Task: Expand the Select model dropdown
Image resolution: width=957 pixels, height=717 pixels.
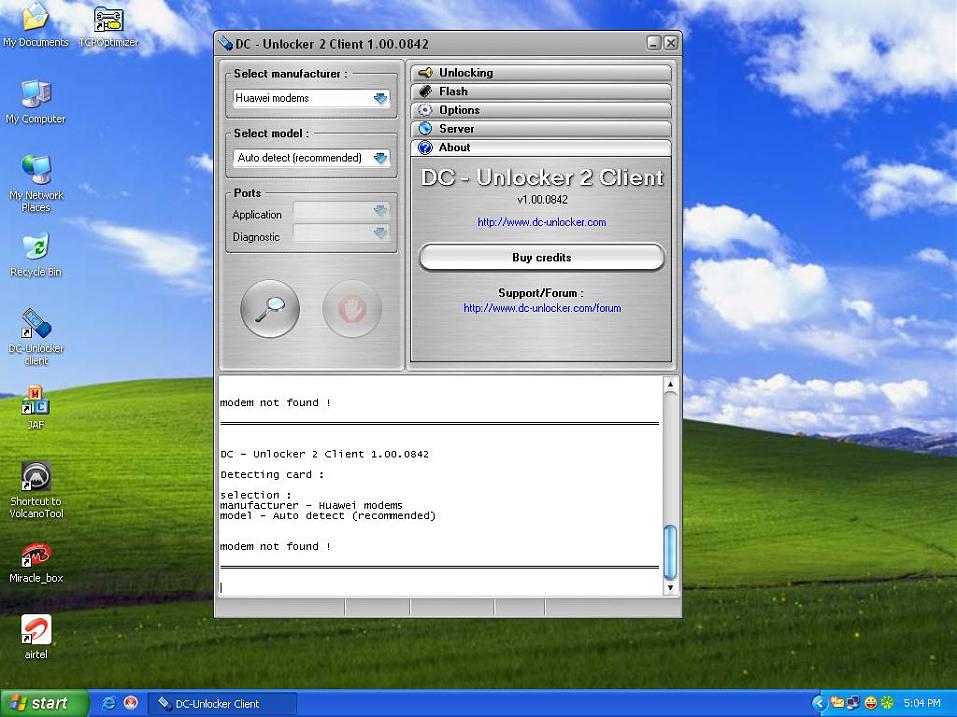Action: [x=380, y=158]
